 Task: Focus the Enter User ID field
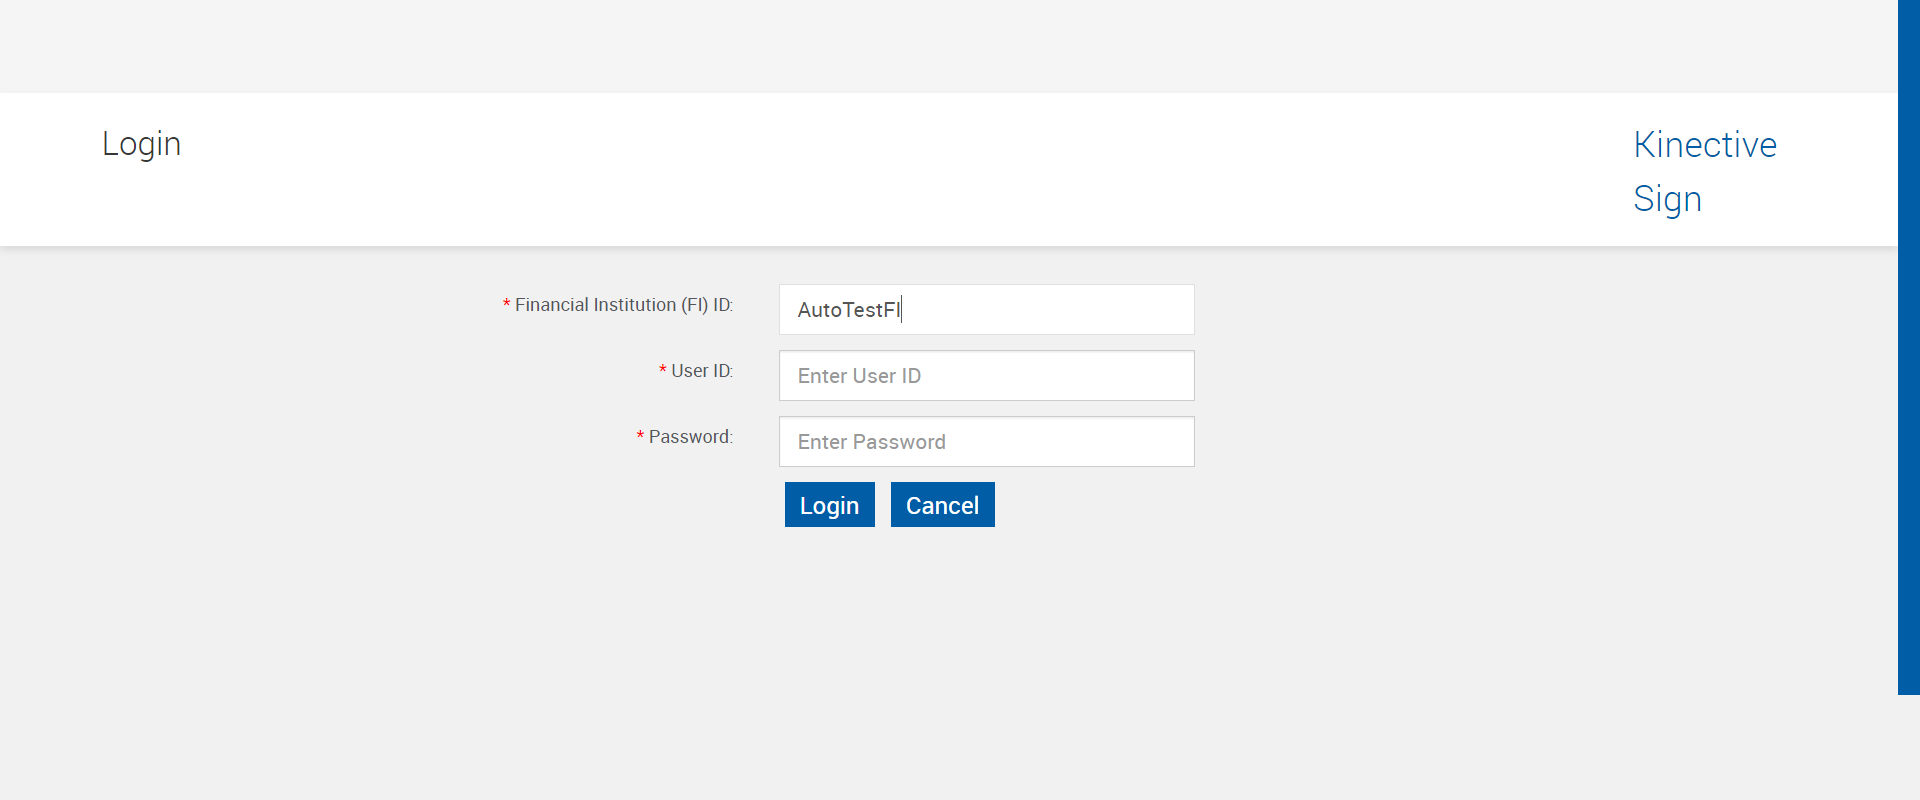(x=986, y=376)
